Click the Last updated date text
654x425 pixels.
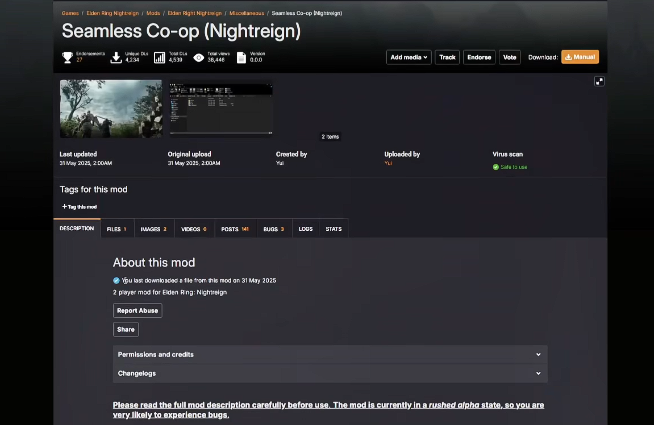click(86, 163)
